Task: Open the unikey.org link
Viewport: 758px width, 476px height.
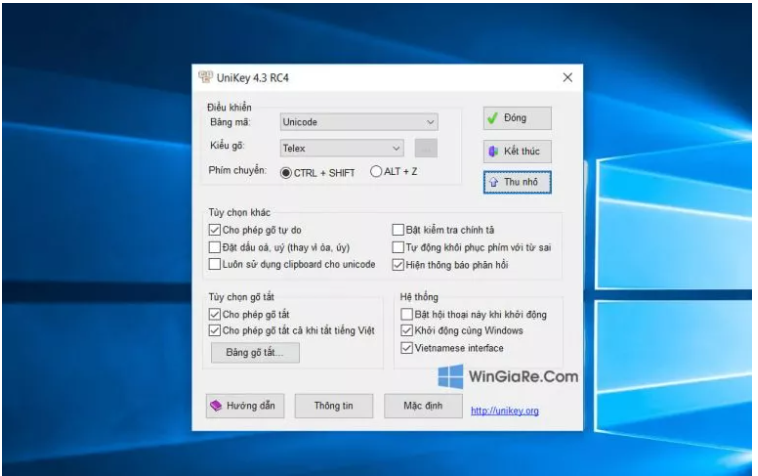Action: pos(505,410)
